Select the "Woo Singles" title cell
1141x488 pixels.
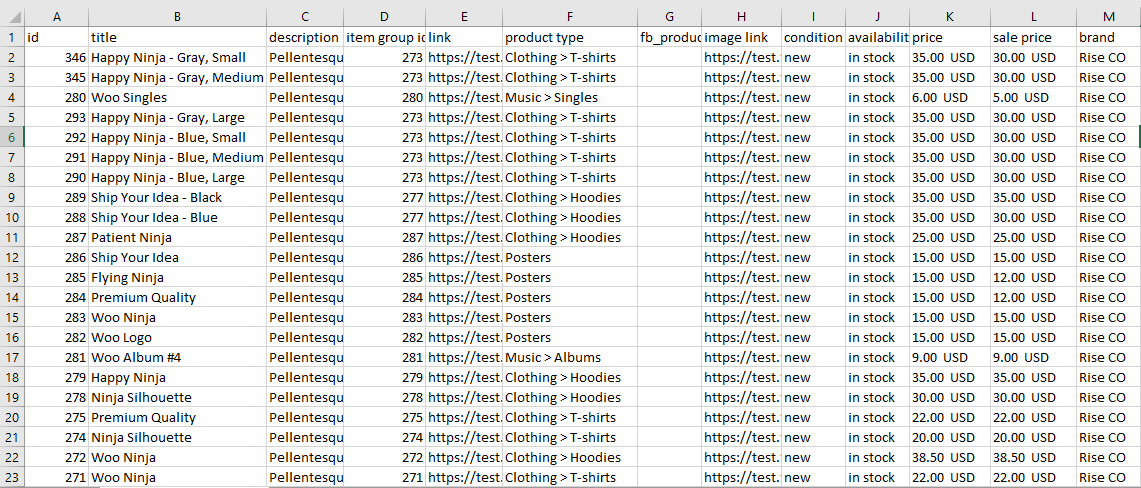(177, 97)
